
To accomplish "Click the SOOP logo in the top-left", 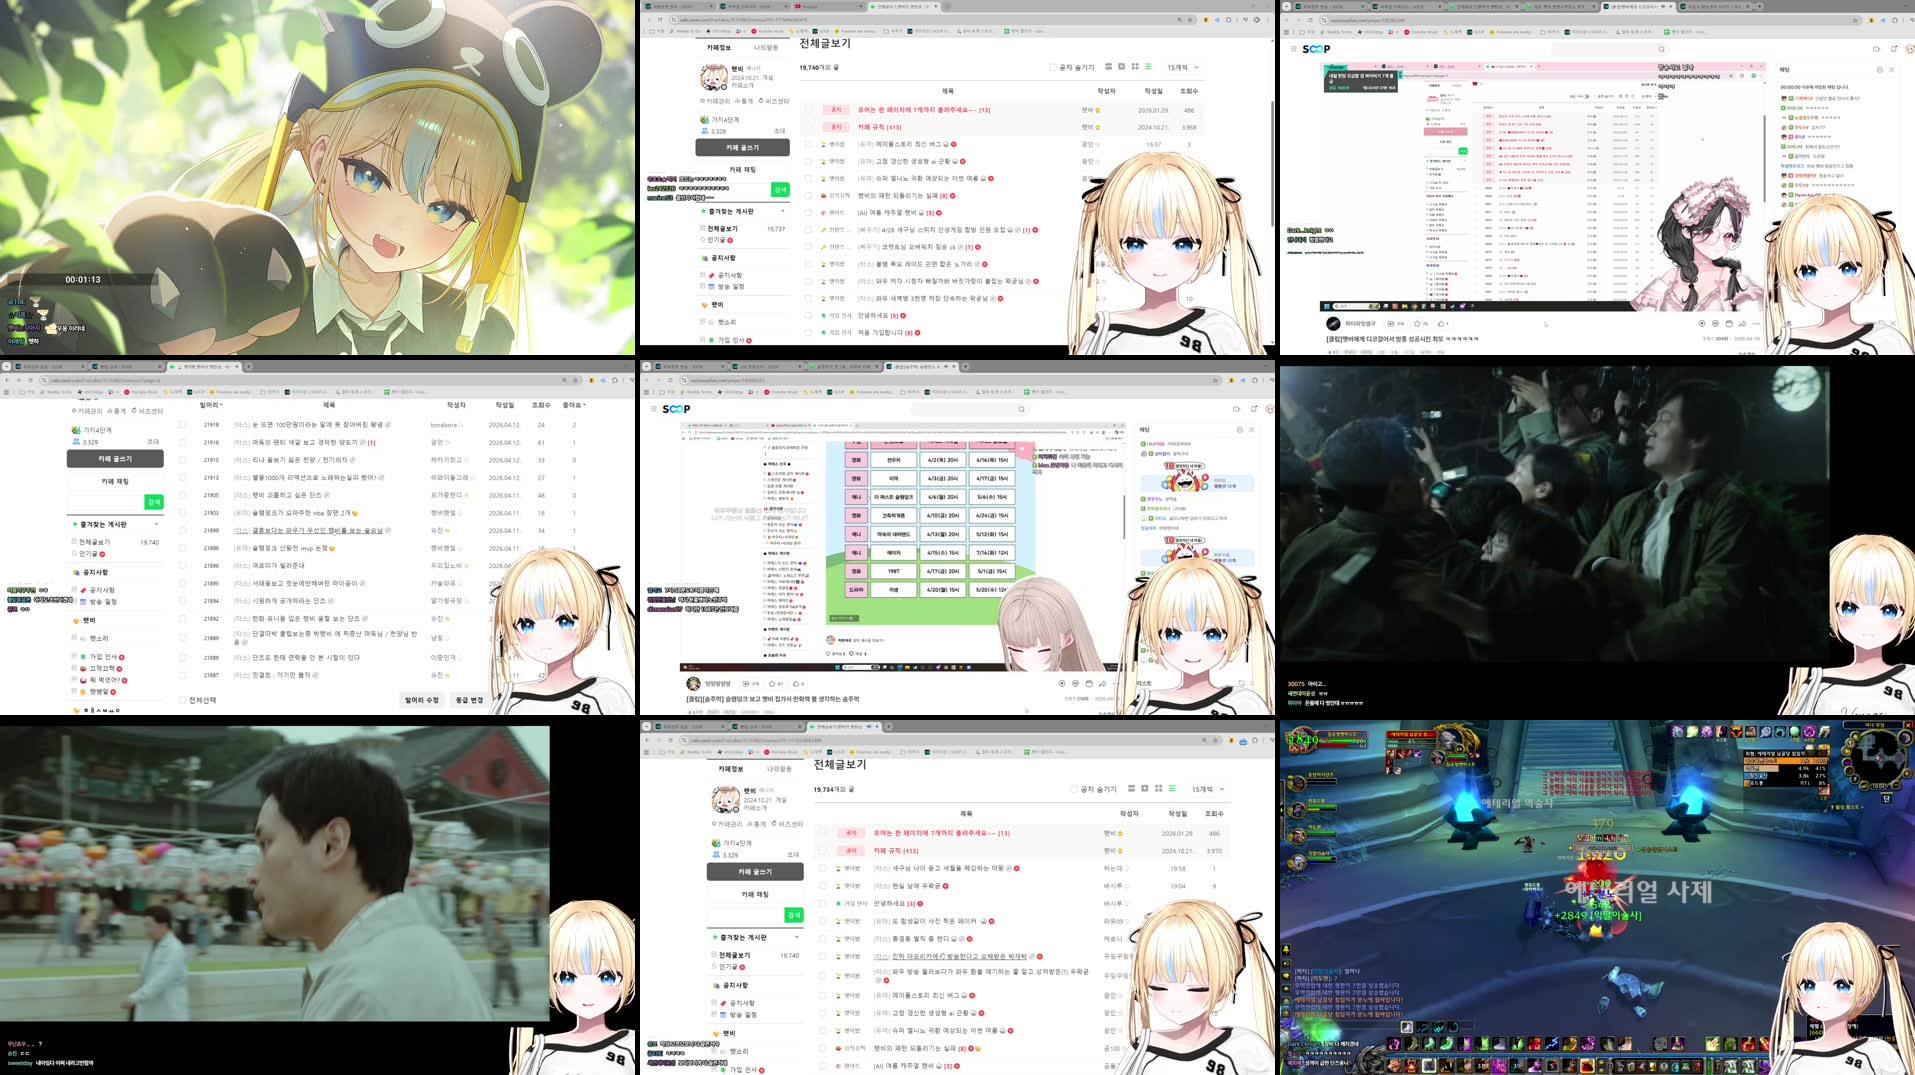I will pyautogui.click(x=1316, y=48).
